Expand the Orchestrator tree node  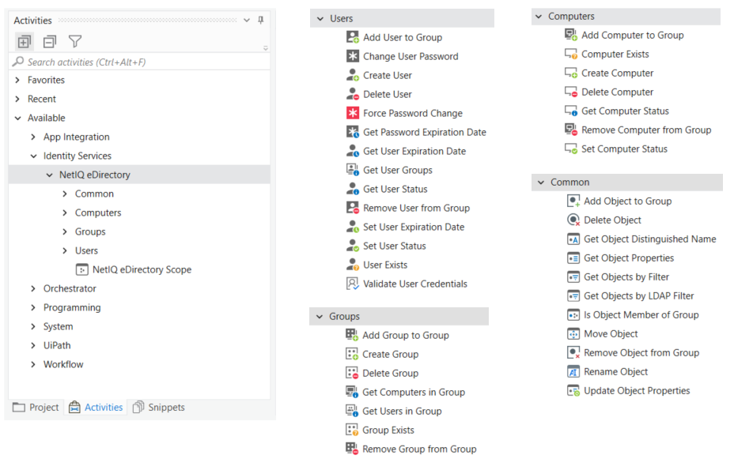(33, 289)
